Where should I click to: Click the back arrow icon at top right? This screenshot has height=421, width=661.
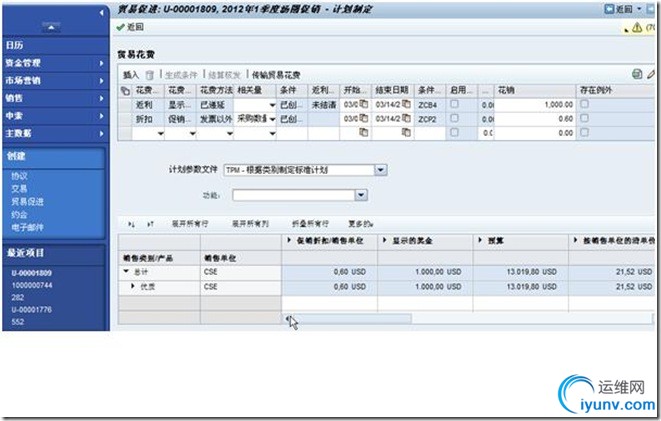[x=609, y=8]
